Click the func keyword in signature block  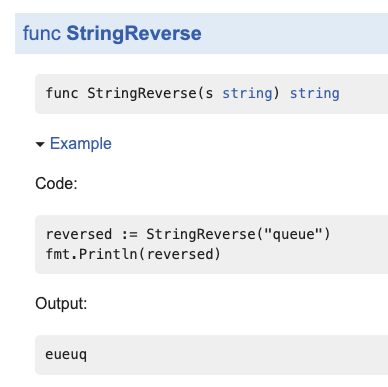tap(62, 93)
